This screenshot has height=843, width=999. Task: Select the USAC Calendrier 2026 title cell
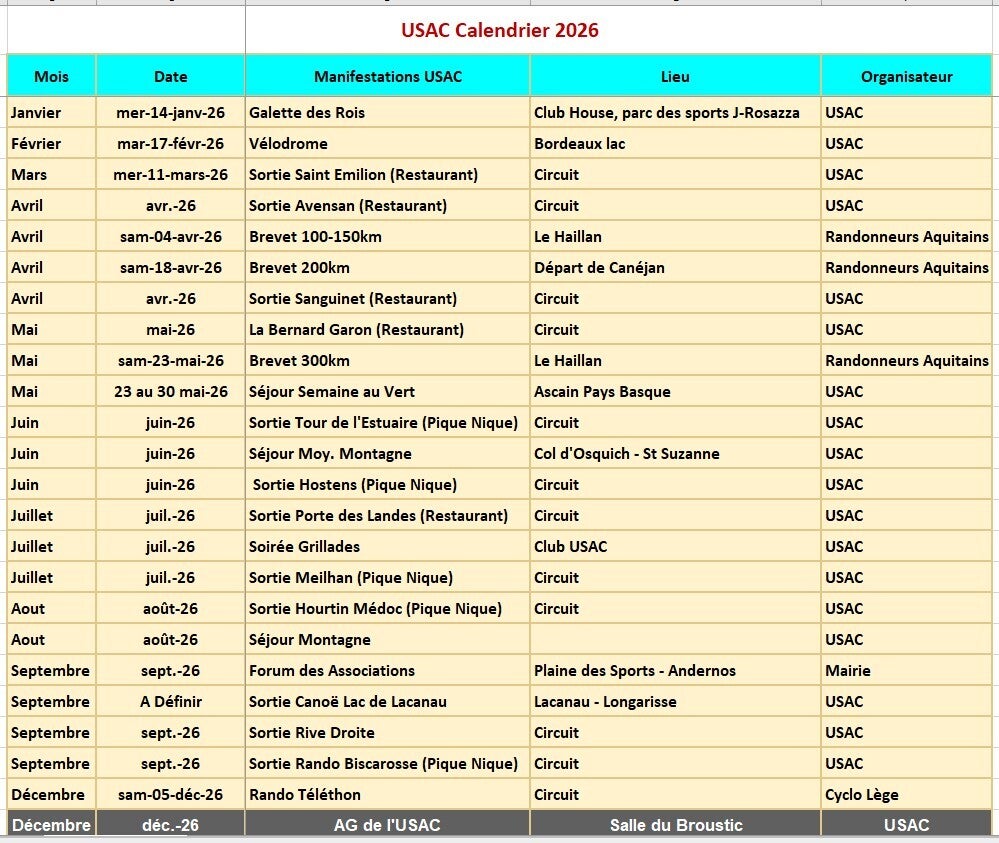tap(500, 30)
